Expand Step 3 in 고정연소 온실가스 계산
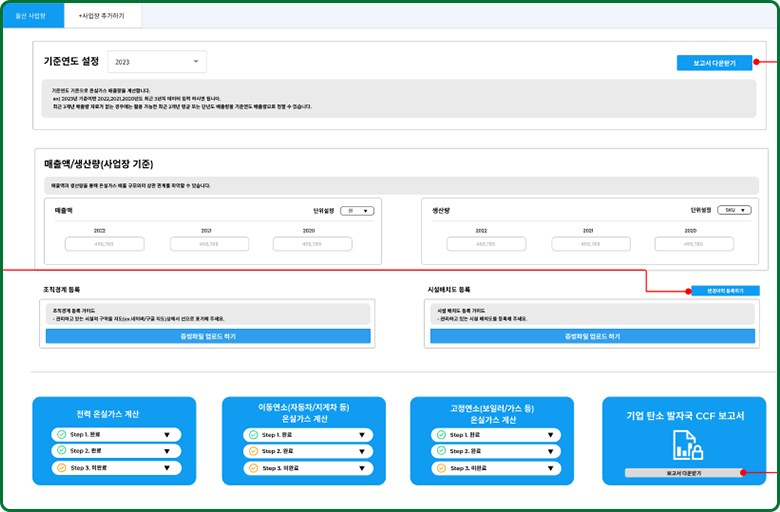Image resolution: width=780 pixels, height=512 pixels. pos(549,468)
